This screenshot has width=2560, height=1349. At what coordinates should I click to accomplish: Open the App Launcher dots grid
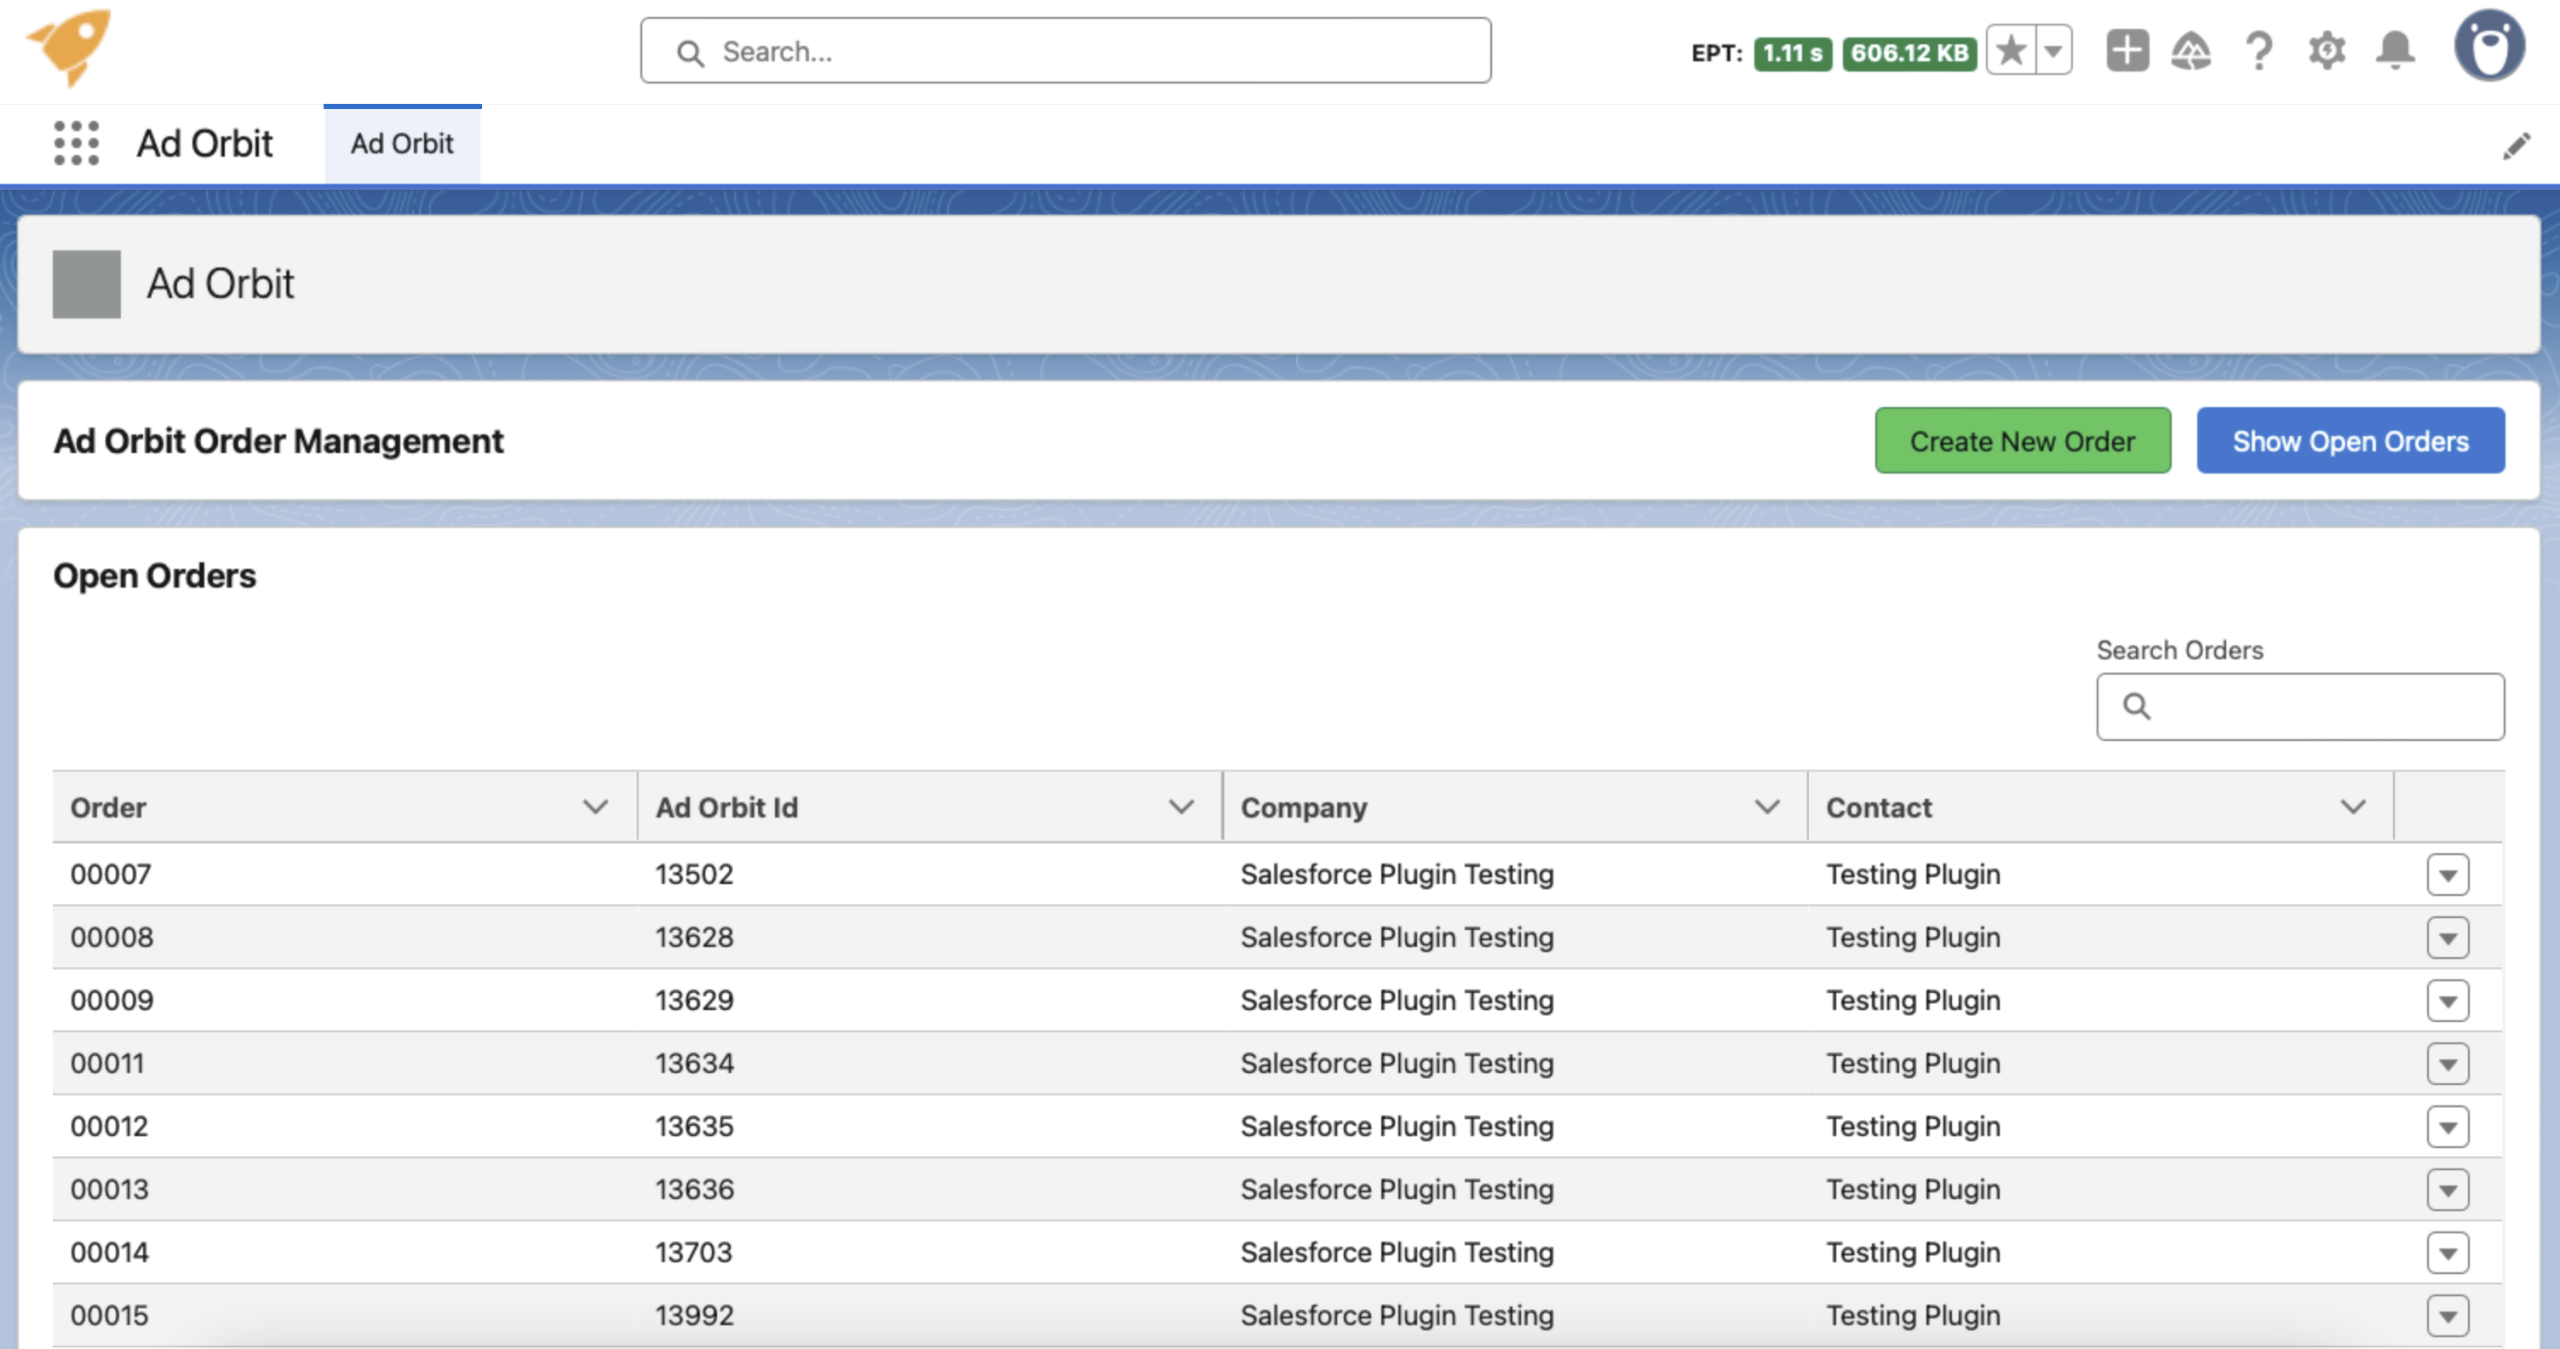76,143
